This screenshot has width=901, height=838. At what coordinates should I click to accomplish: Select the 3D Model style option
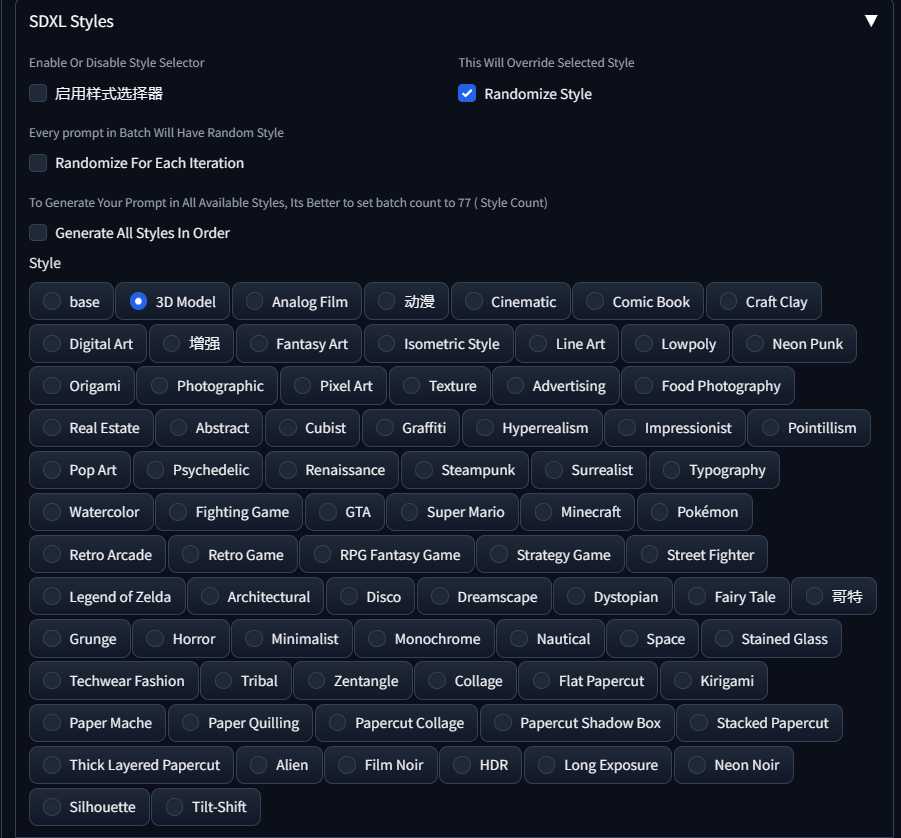139,301
